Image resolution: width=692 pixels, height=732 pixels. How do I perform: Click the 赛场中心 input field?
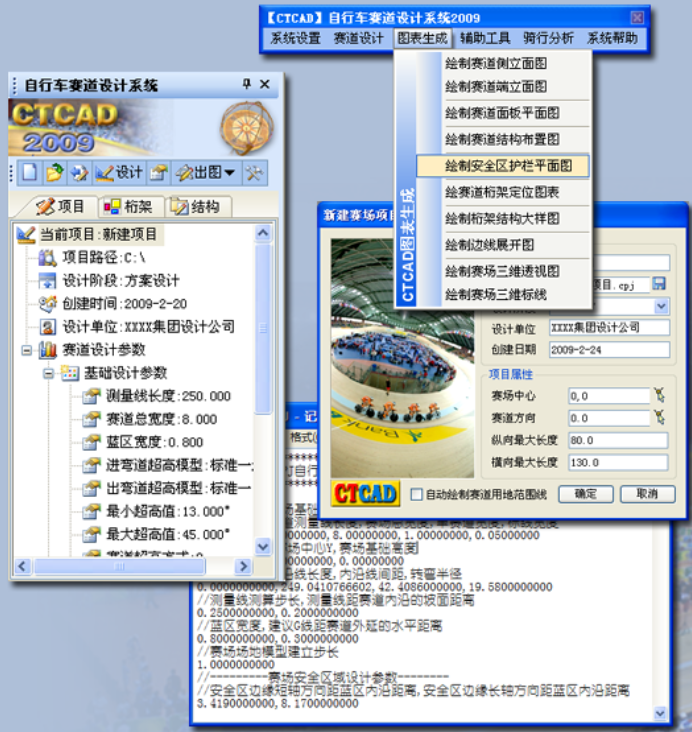(609, 396)
